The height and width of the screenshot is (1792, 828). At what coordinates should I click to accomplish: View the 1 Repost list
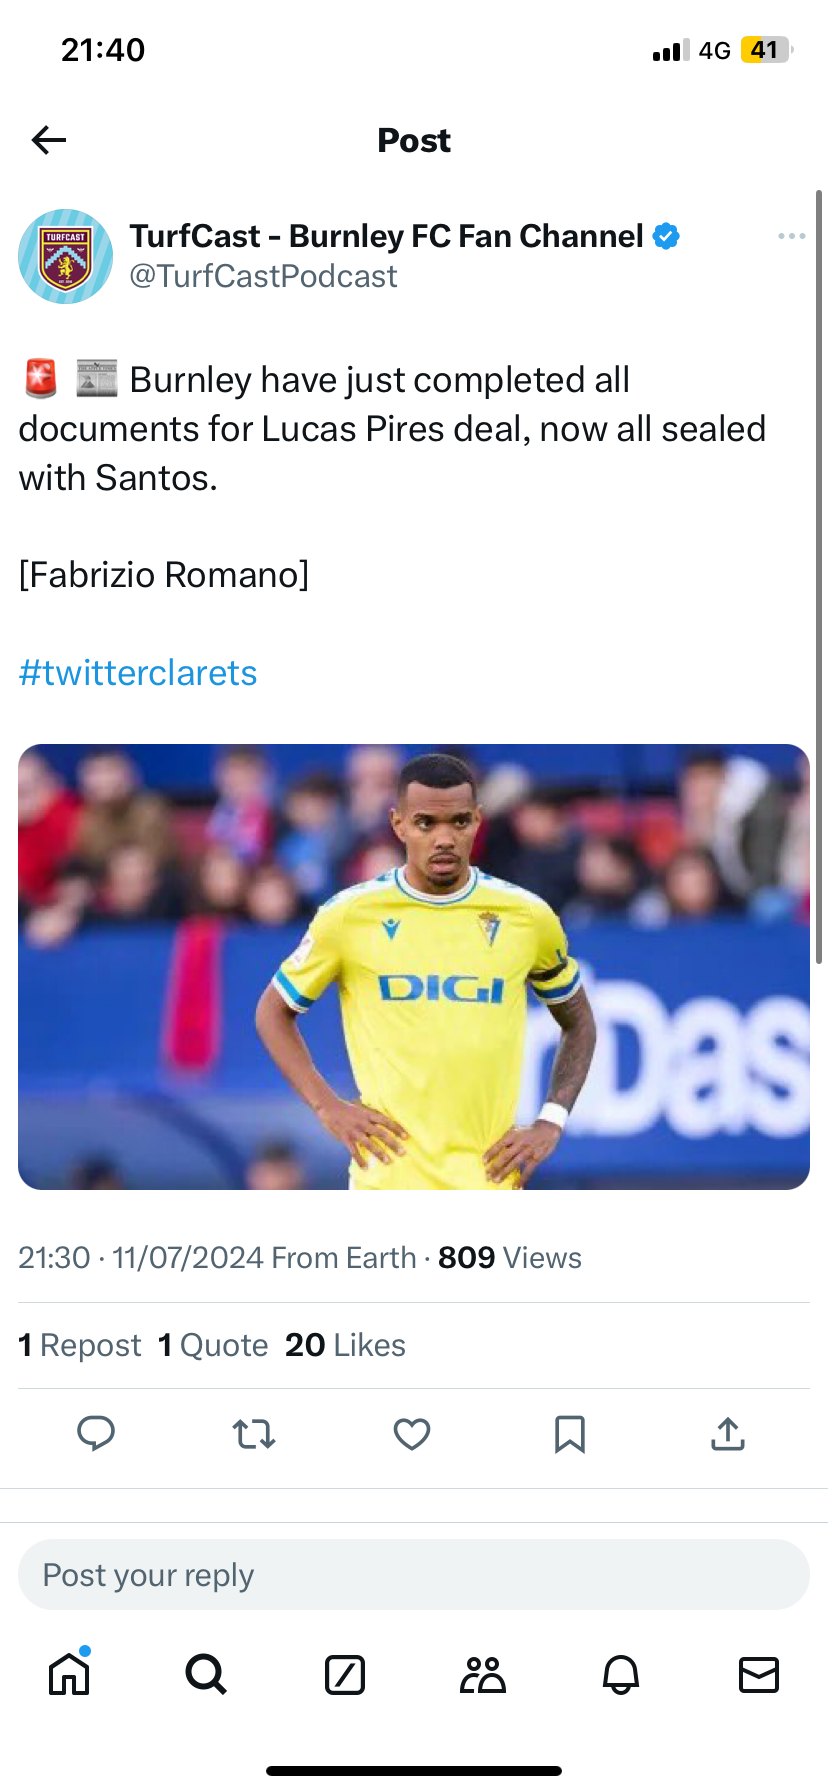point(80,1345)
